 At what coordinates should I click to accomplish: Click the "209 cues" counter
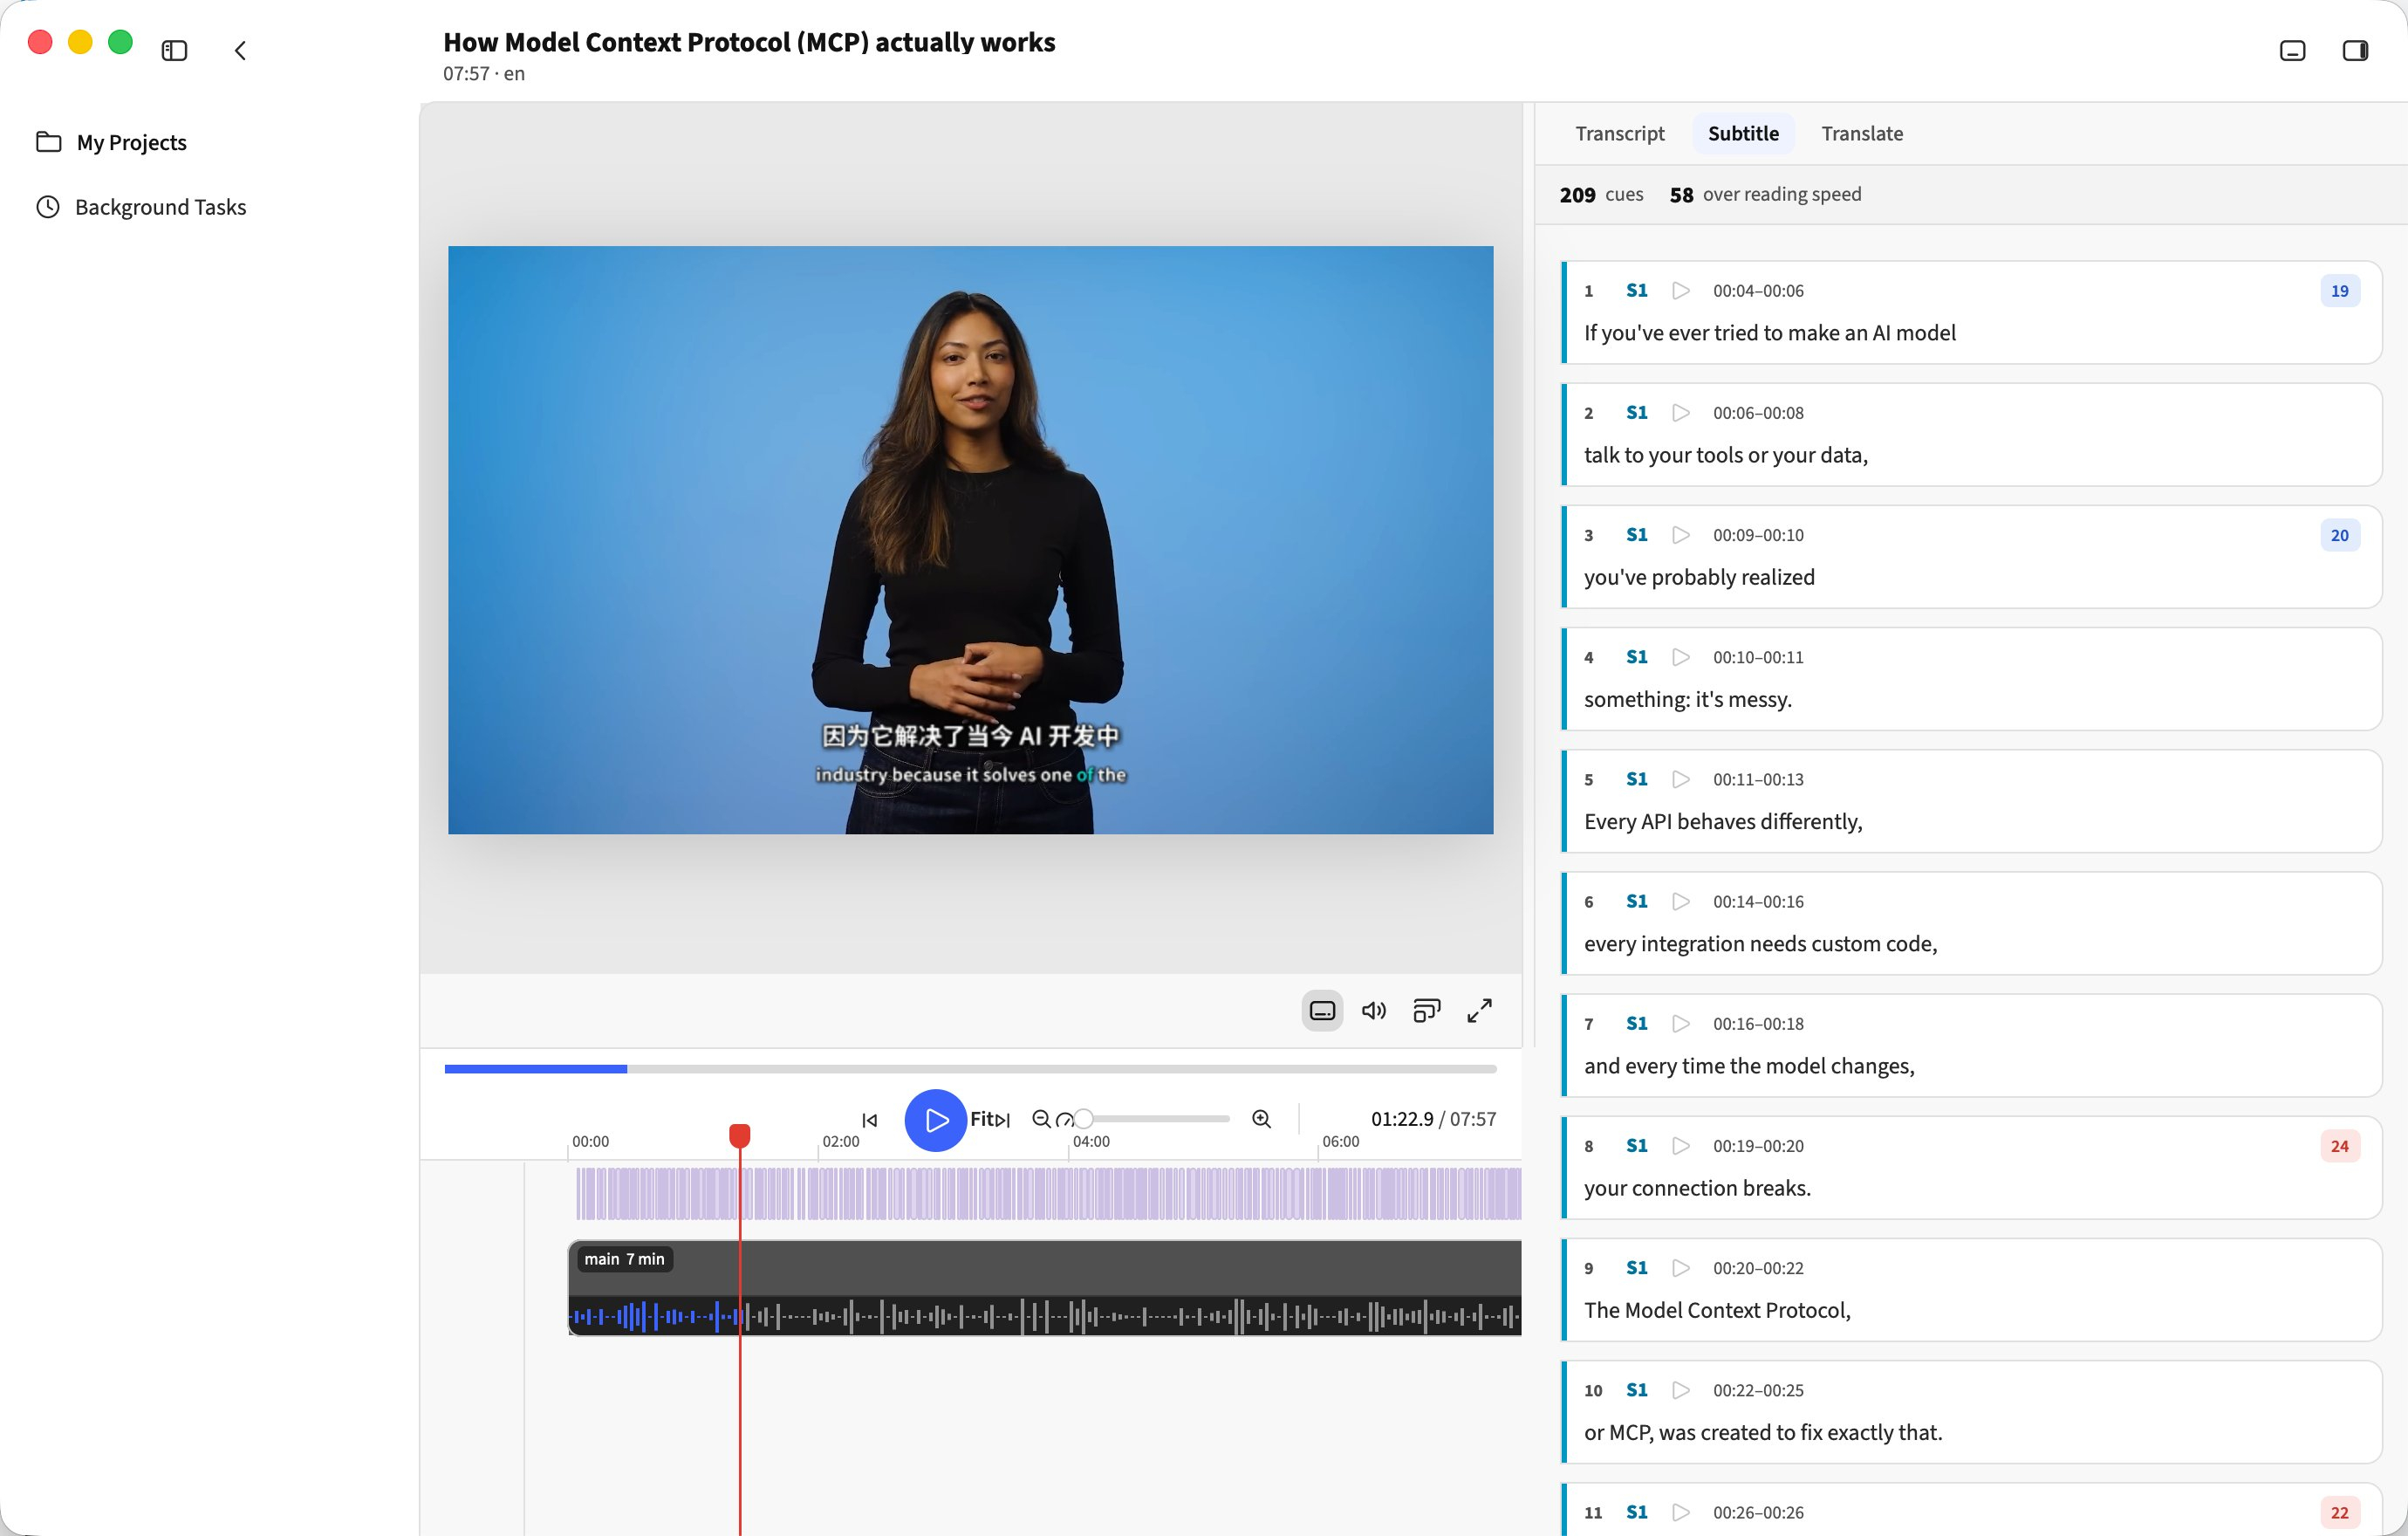pos(1600,194)
